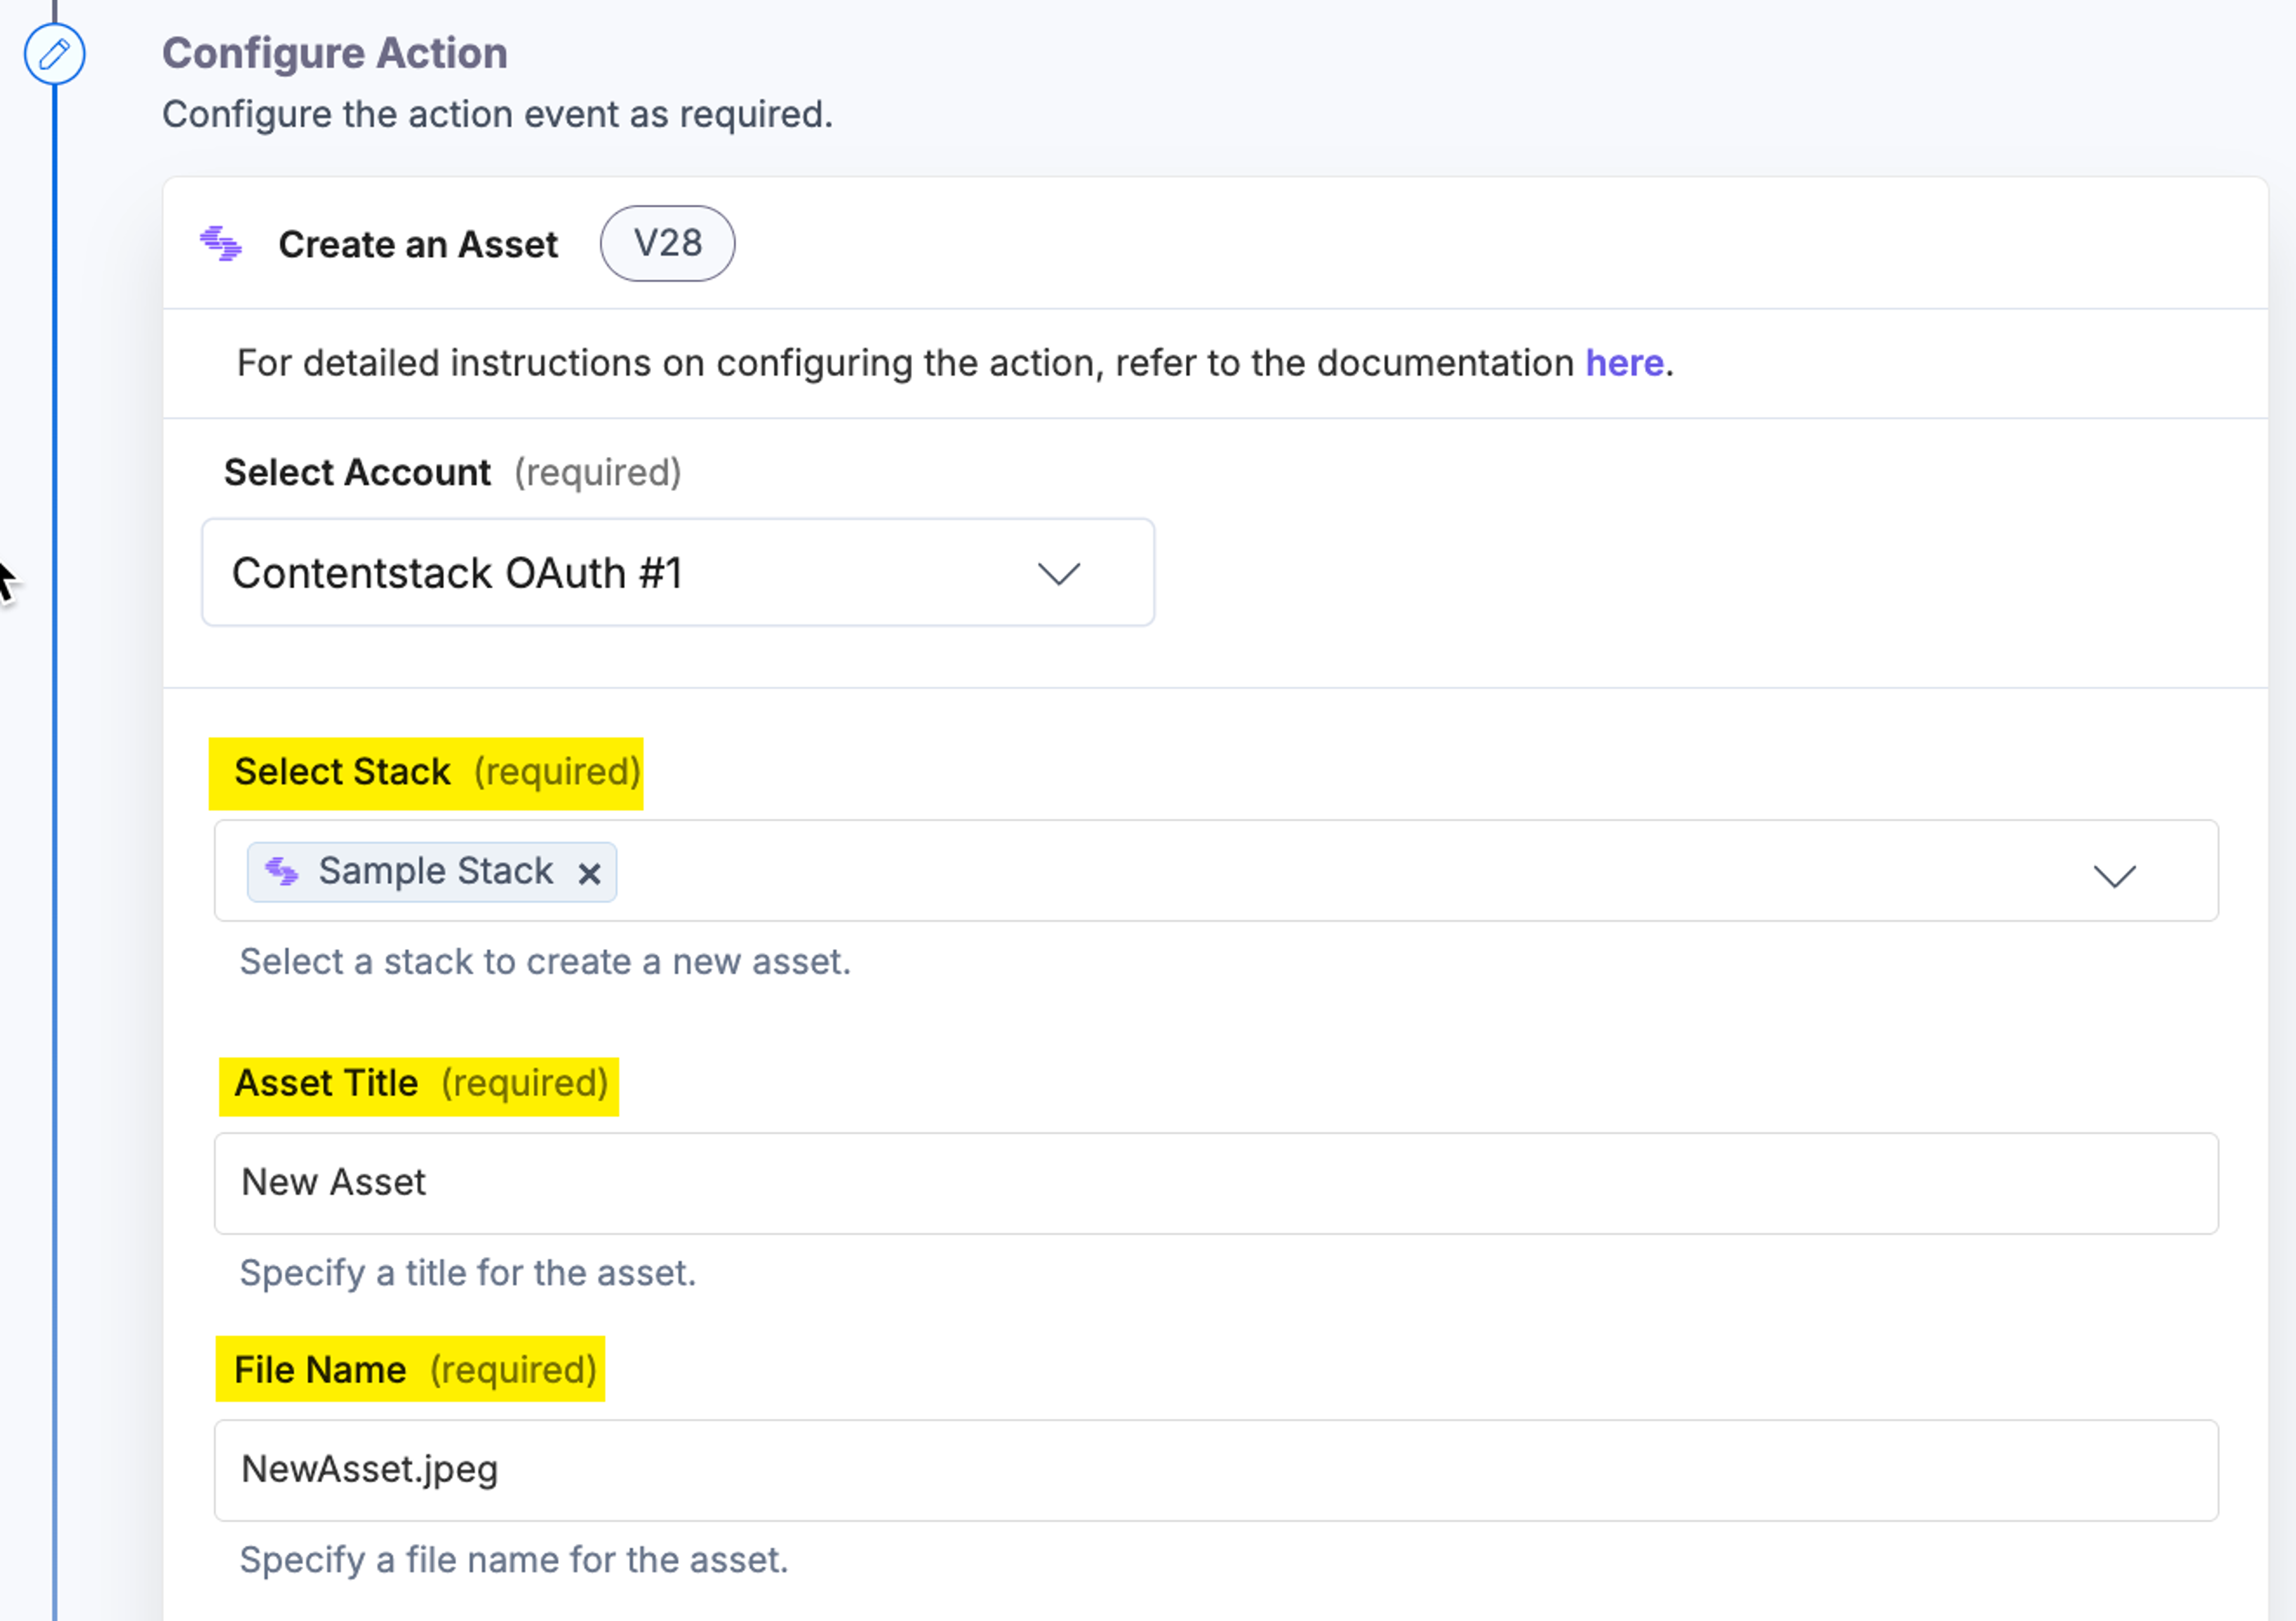
Task: Click the File Name label
Action: tap(320, 1370)
